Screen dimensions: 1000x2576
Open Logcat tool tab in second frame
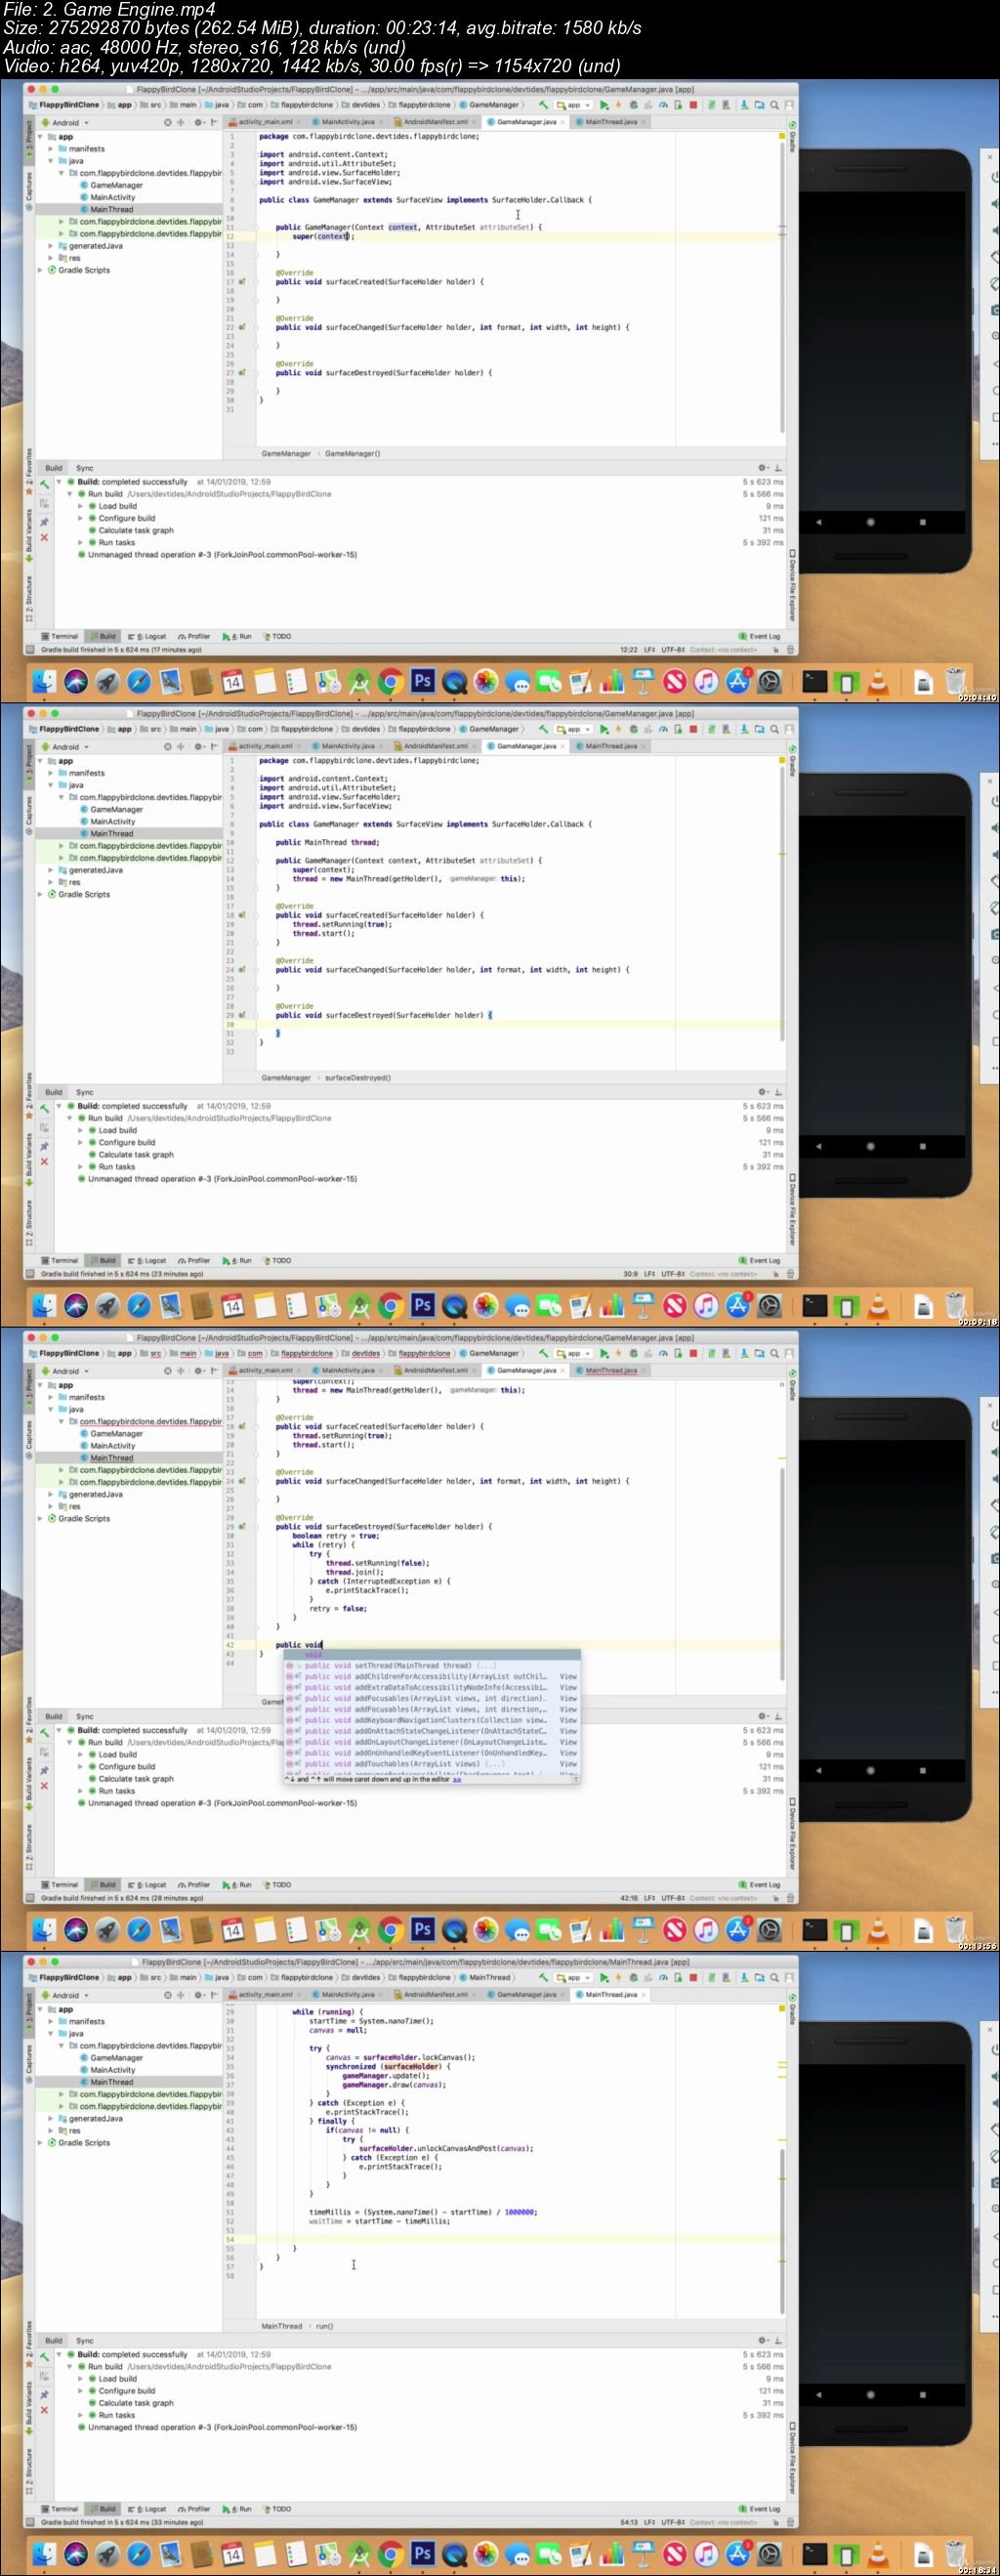(150, 1260)
